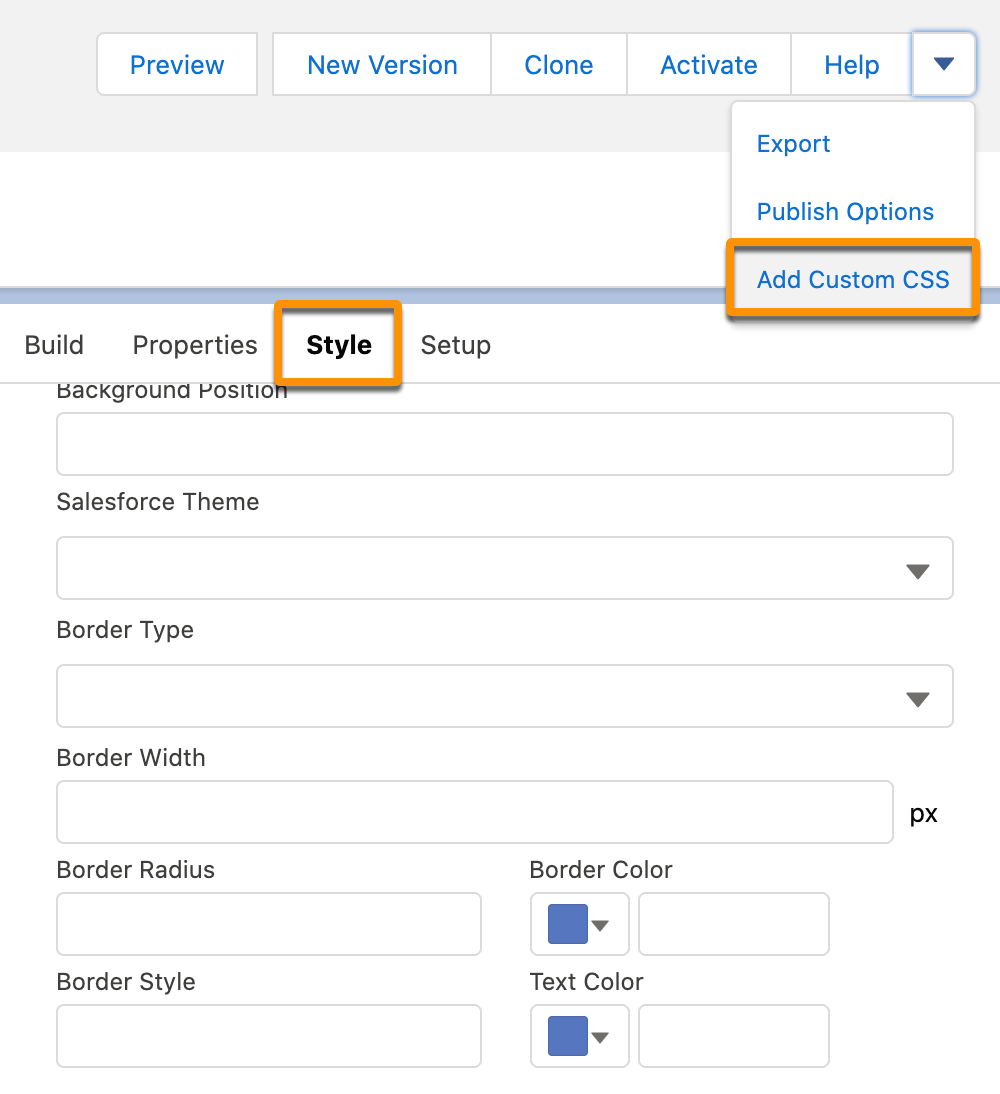Expand the Salesforce Theme dropdown
The width and height of the screenshot is (1000, 1094).
pyautogui.click(x=505, y=568)
